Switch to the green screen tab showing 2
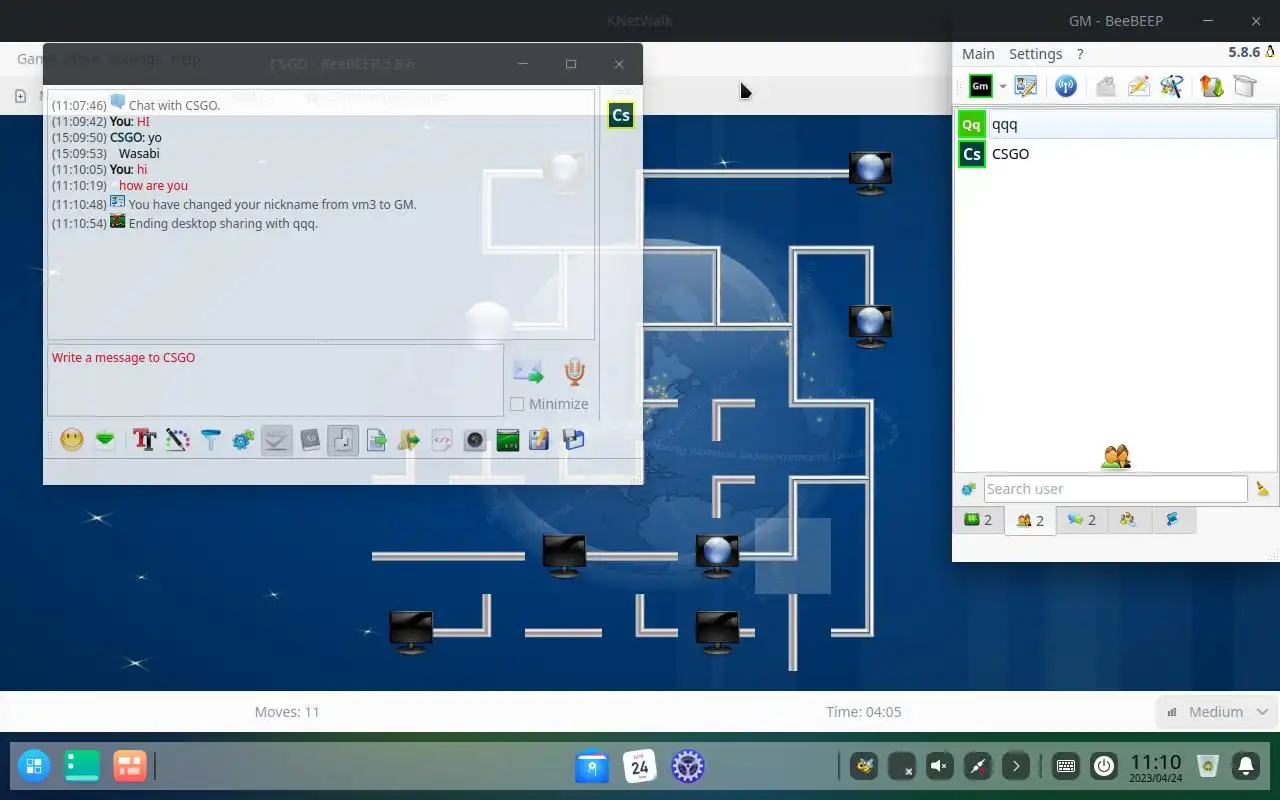Screen dimensions: 1280x800 (978, 520)
